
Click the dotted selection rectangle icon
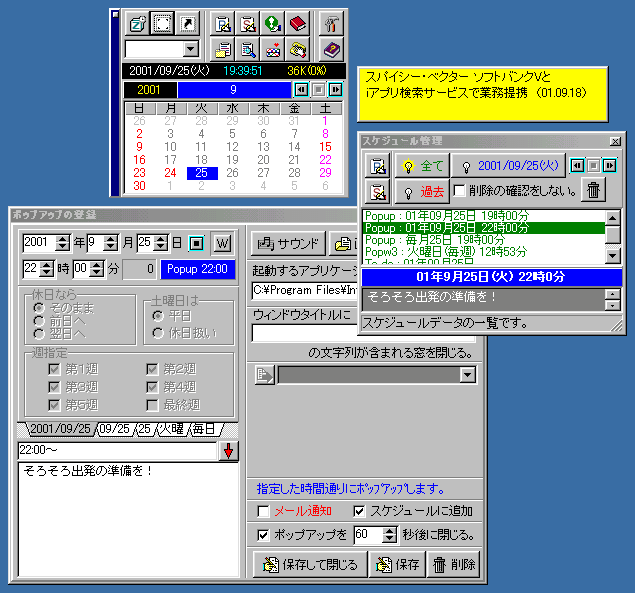[x=163, y=23]
